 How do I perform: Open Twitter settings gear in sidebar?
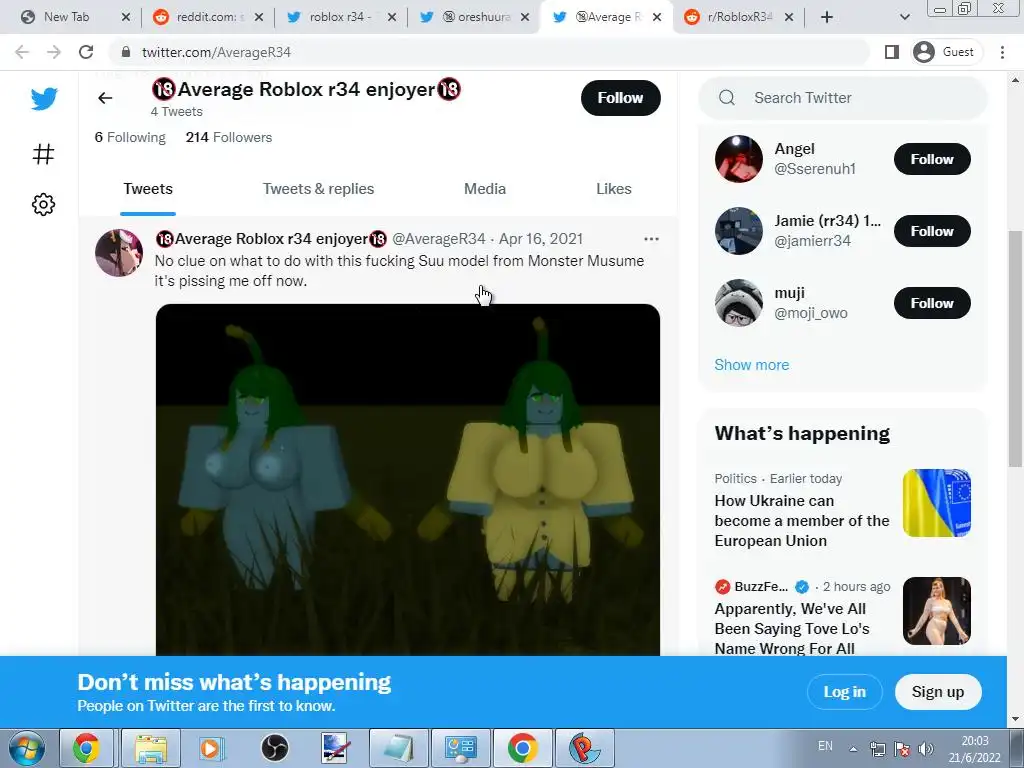click(x=43, y=204)
